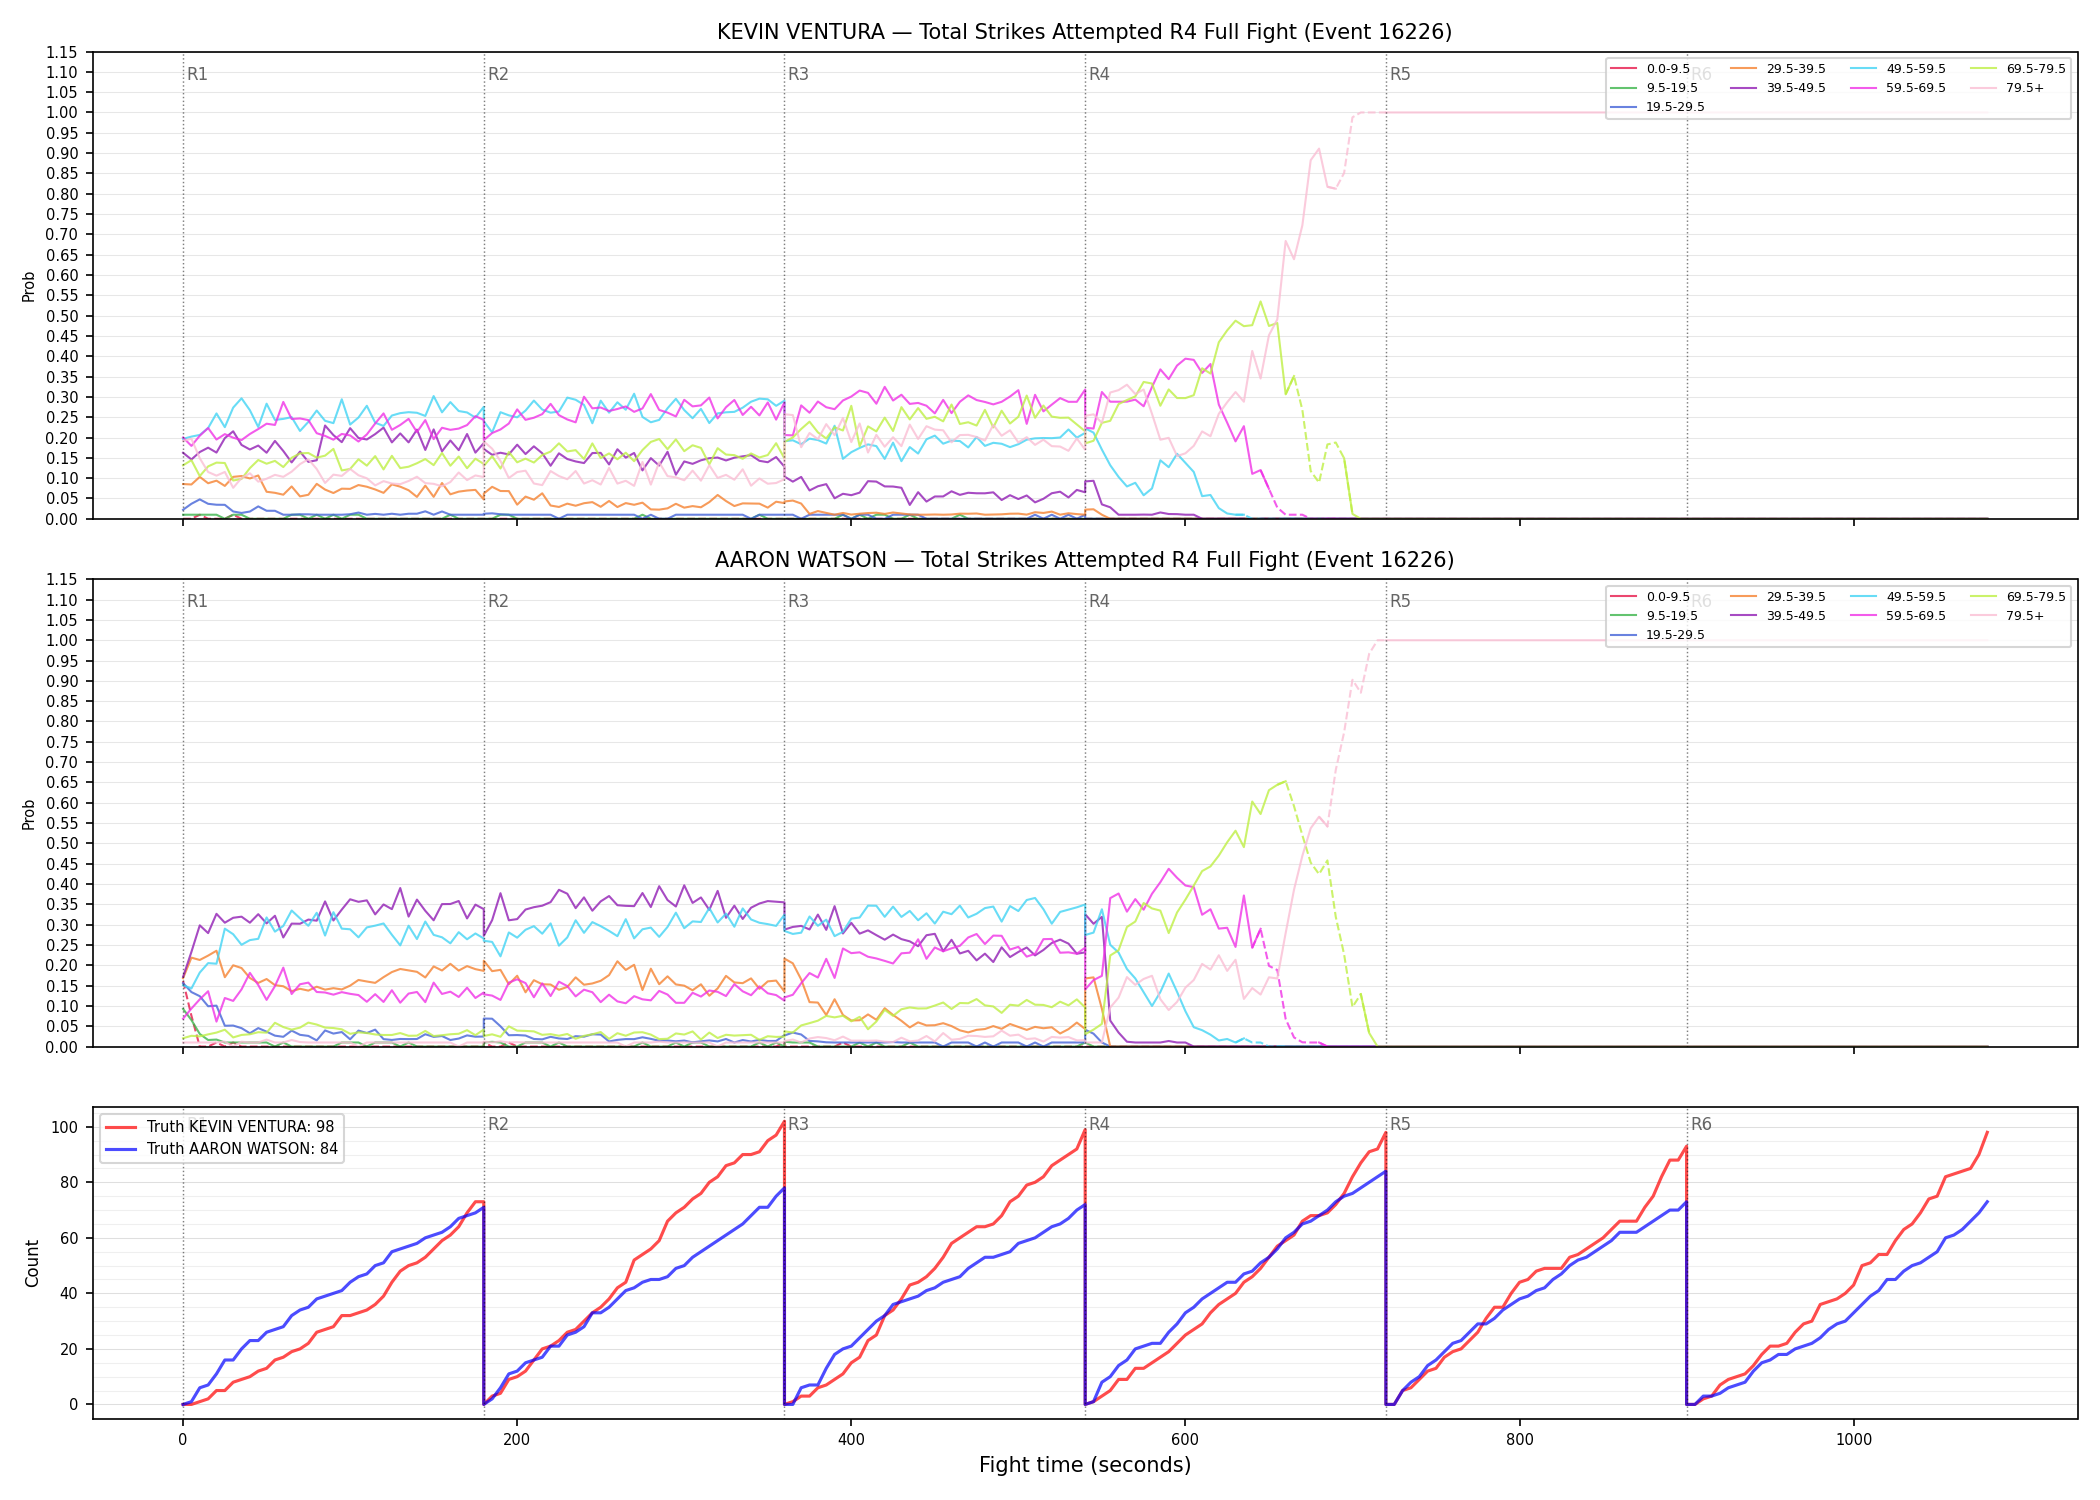Click the R2 round marker in the Count chart
Viewport: 2100px width, 1500px height.
click(x=498, y=1125)
